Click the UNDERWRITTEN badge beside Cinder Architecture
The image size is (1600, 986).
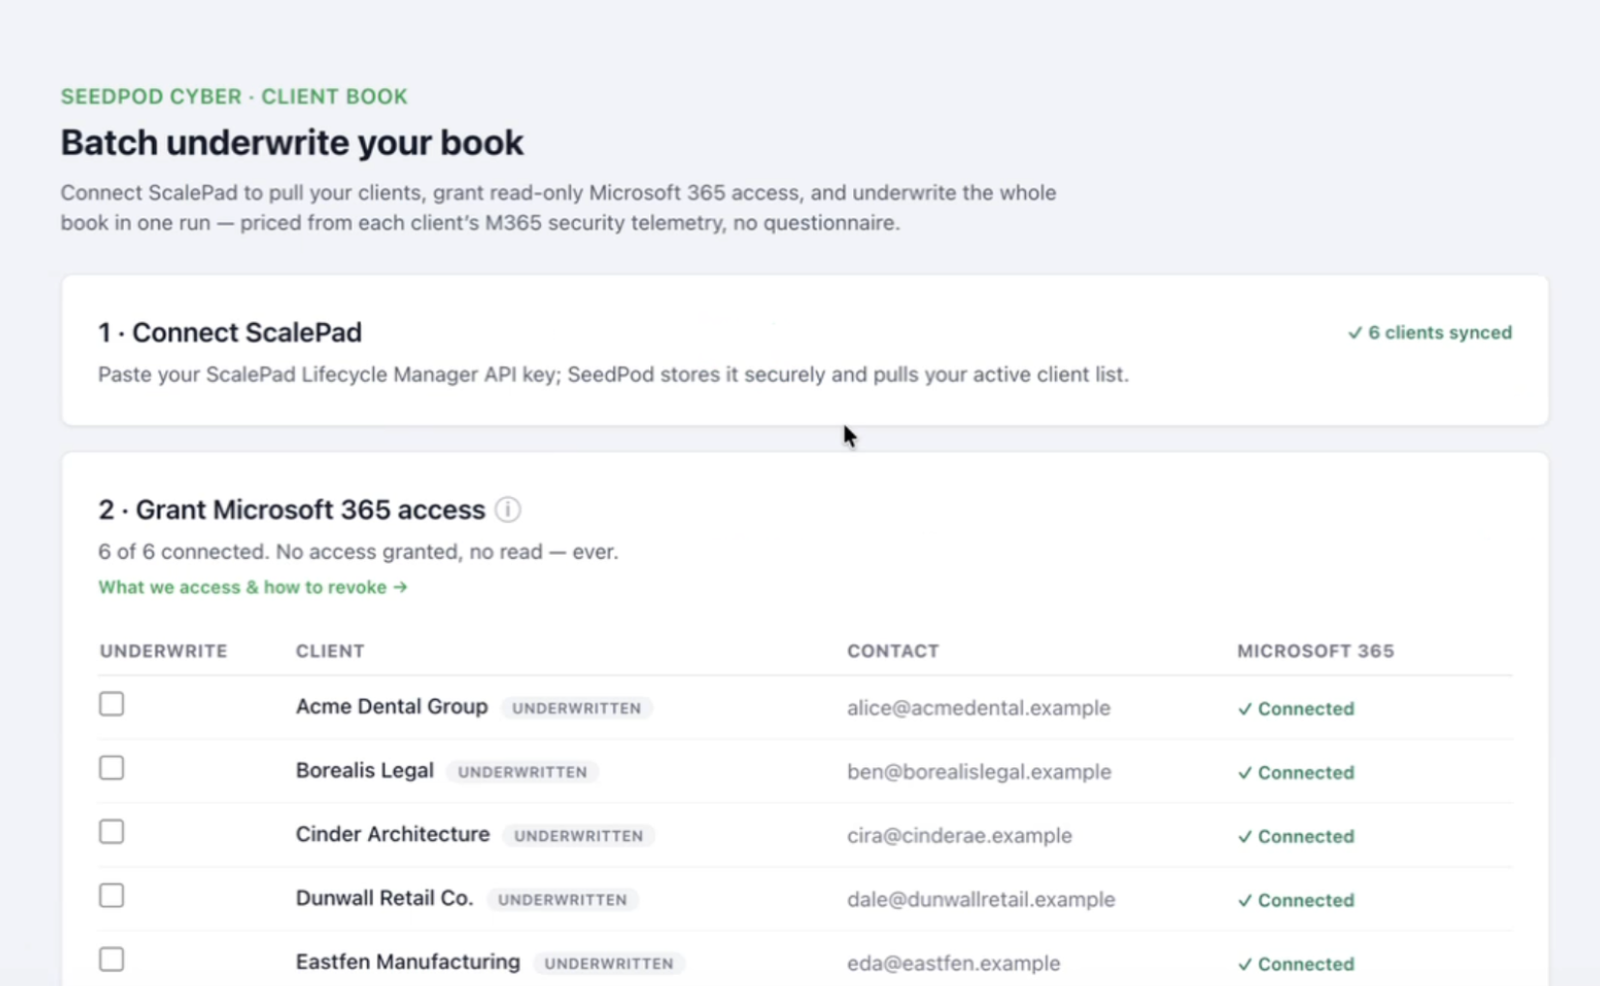pos(579,836)
